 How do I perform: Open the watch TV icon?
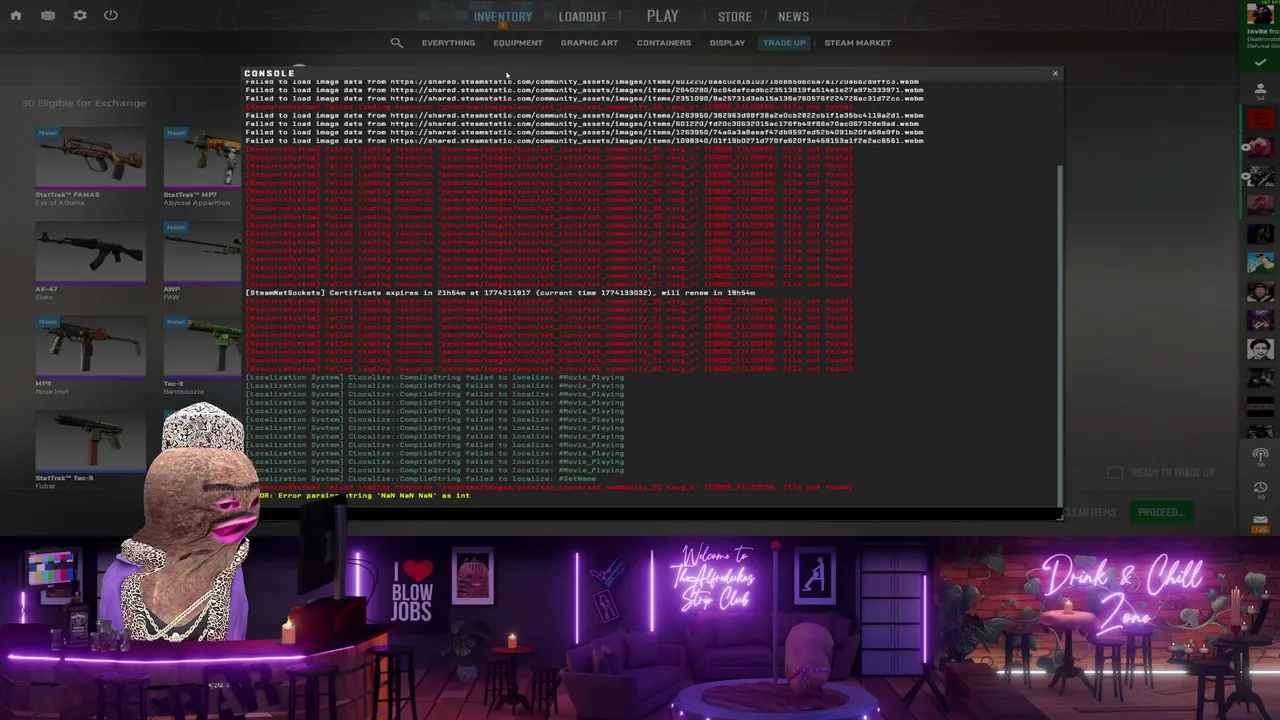coord(48,15)
